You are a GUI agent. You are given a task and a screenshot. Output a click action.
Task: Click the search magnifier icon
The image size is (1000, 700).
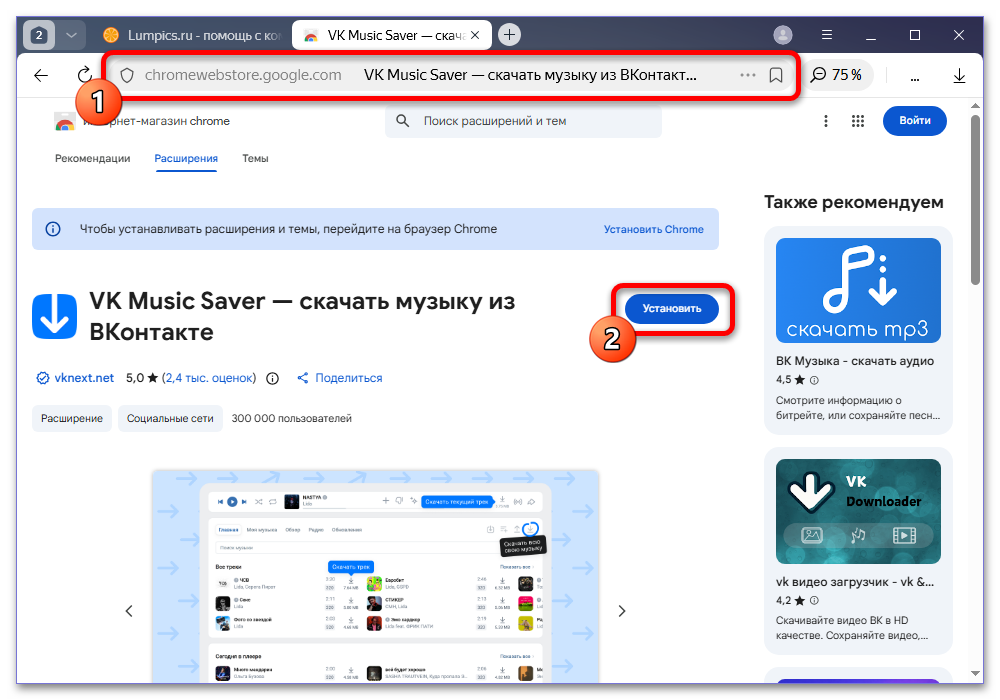pyautogui.click(x=402, y=121)
